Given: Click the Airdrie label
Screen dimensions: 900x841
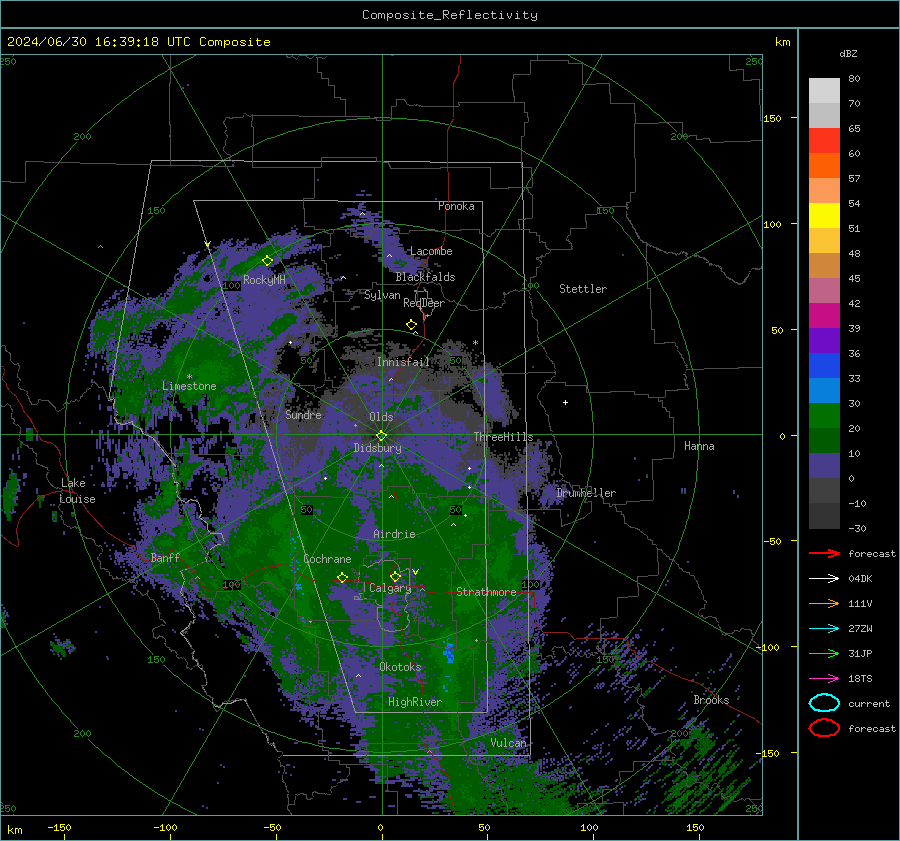Looking at the screenshot, I should 394,534.
